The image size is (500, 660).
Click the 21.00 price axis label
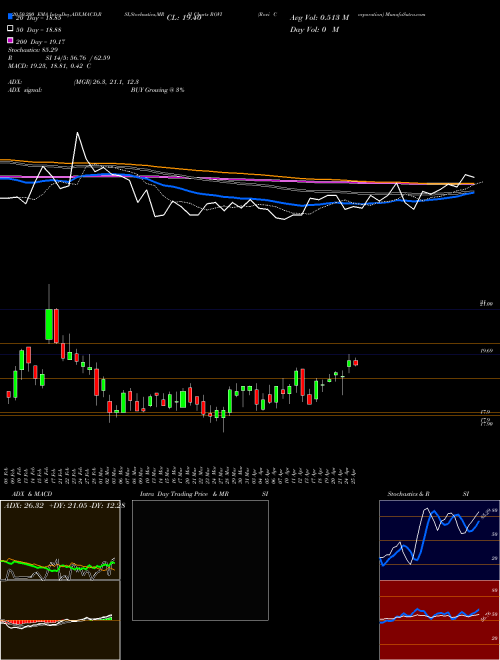tap(486, 303)
